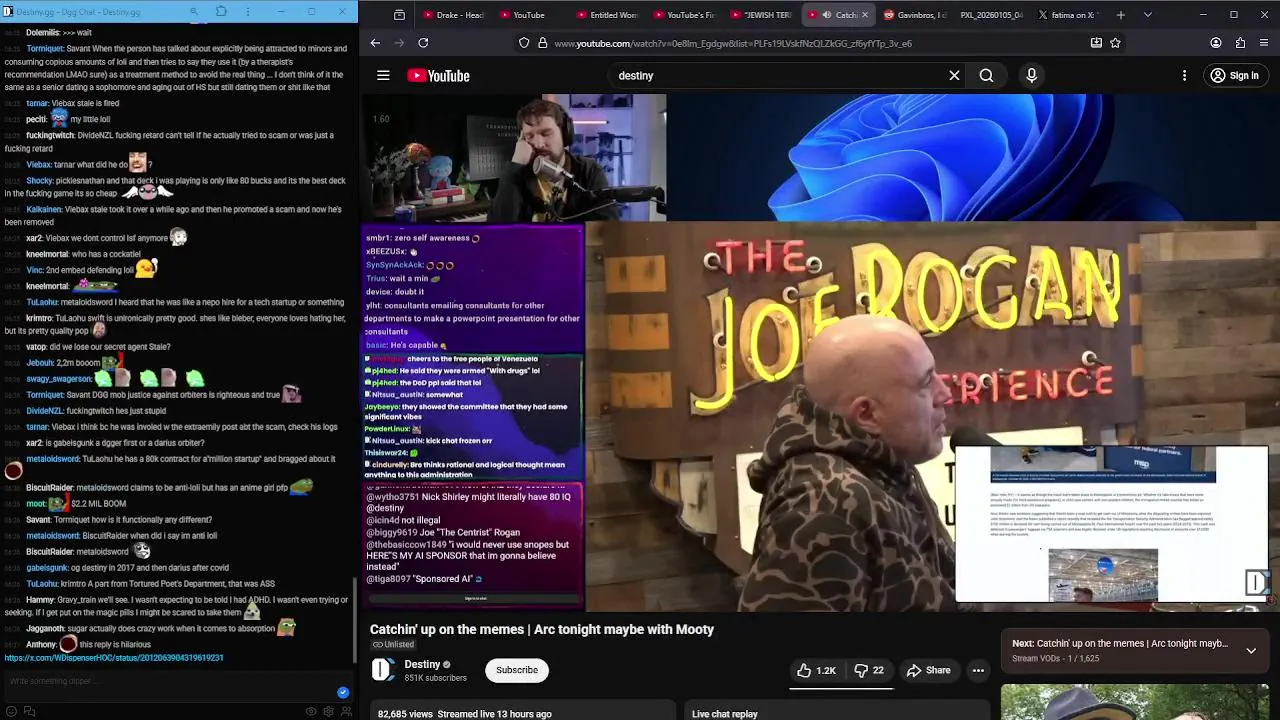Open the YouTube settings three-dot menu
Viewport: 1280px width, 720px height.
point(1184,75)
